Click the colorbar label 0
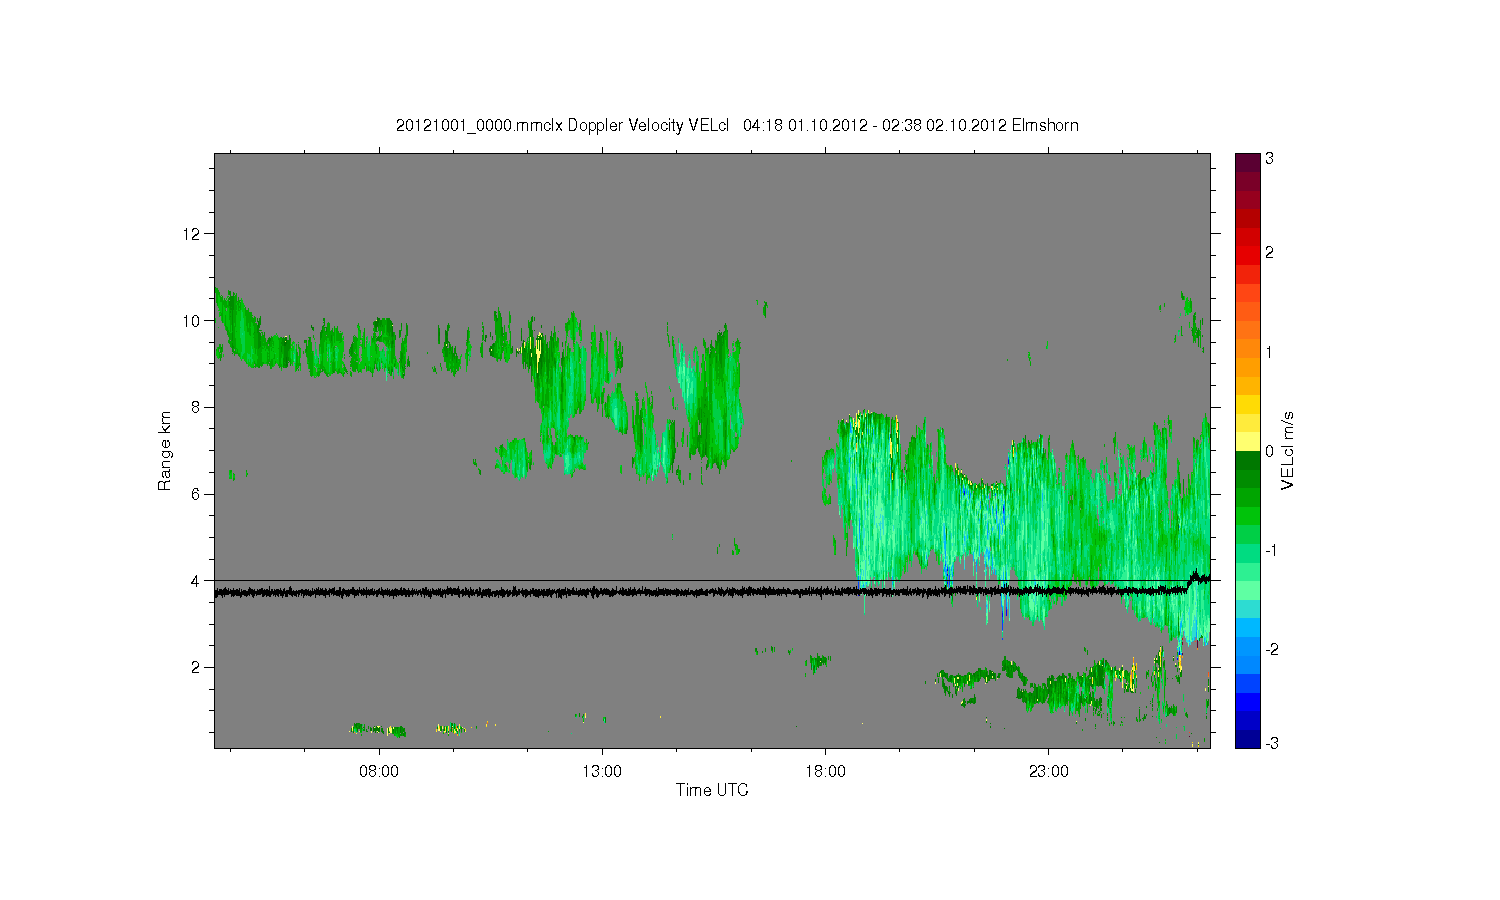Screen dimensions: 1500x900 [x=1269, y=451]
